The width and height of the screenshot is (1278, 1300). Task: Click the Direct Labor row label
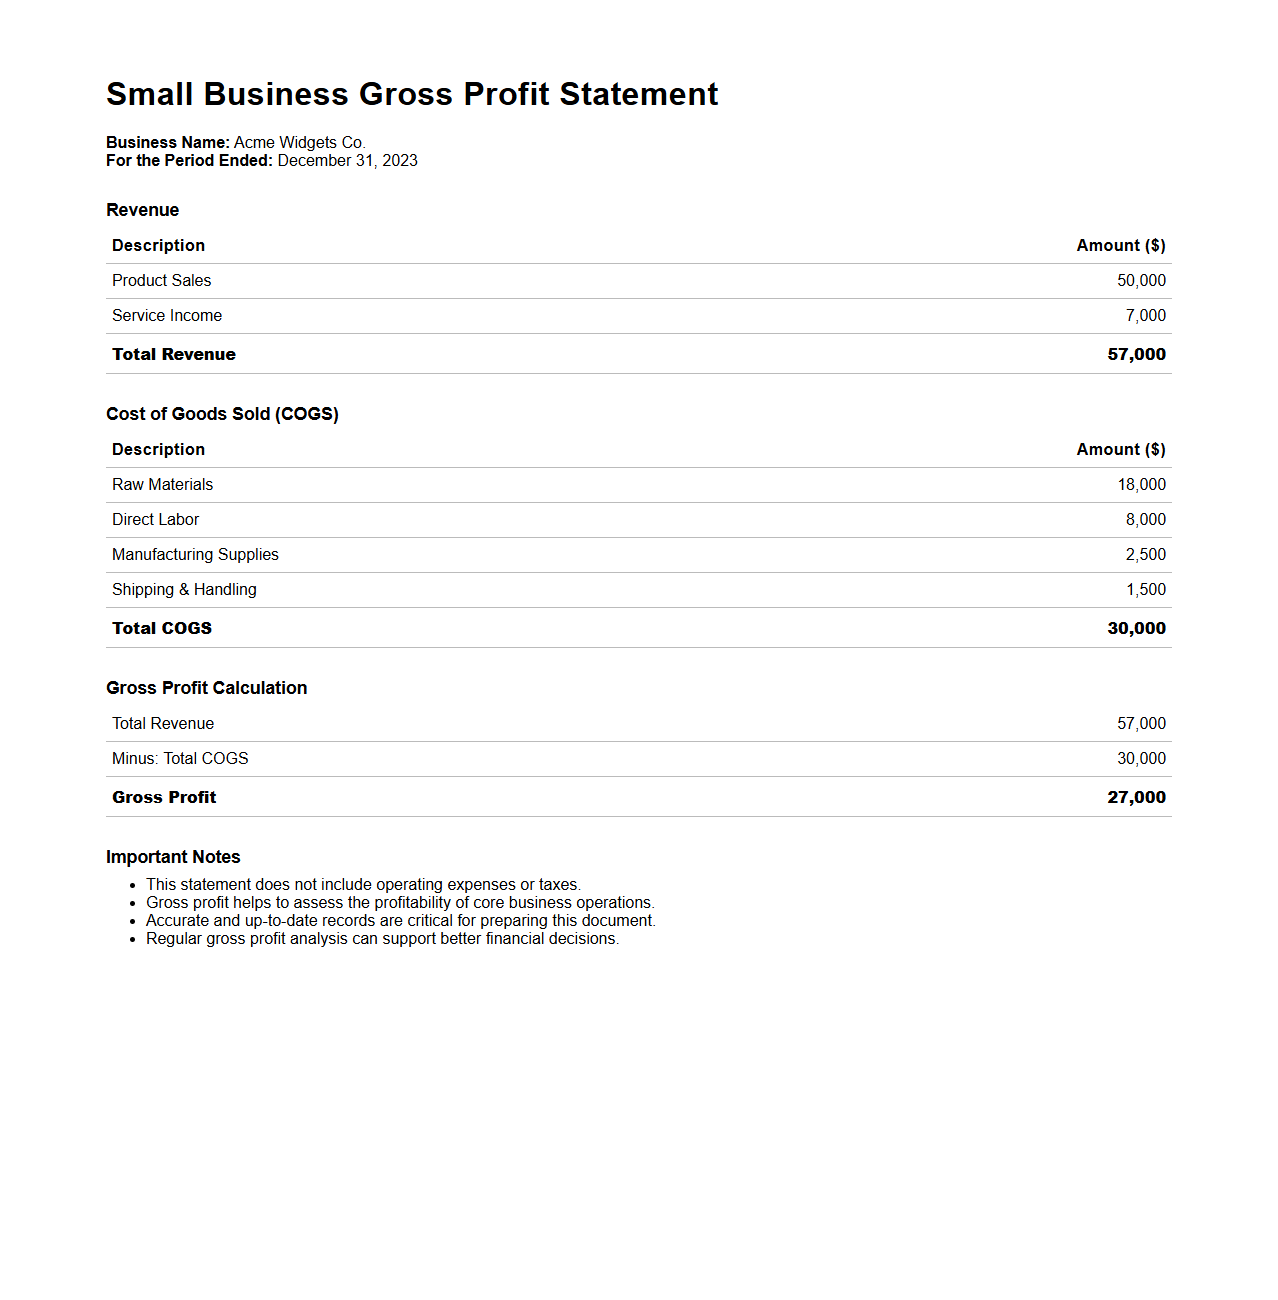(155, 520)
